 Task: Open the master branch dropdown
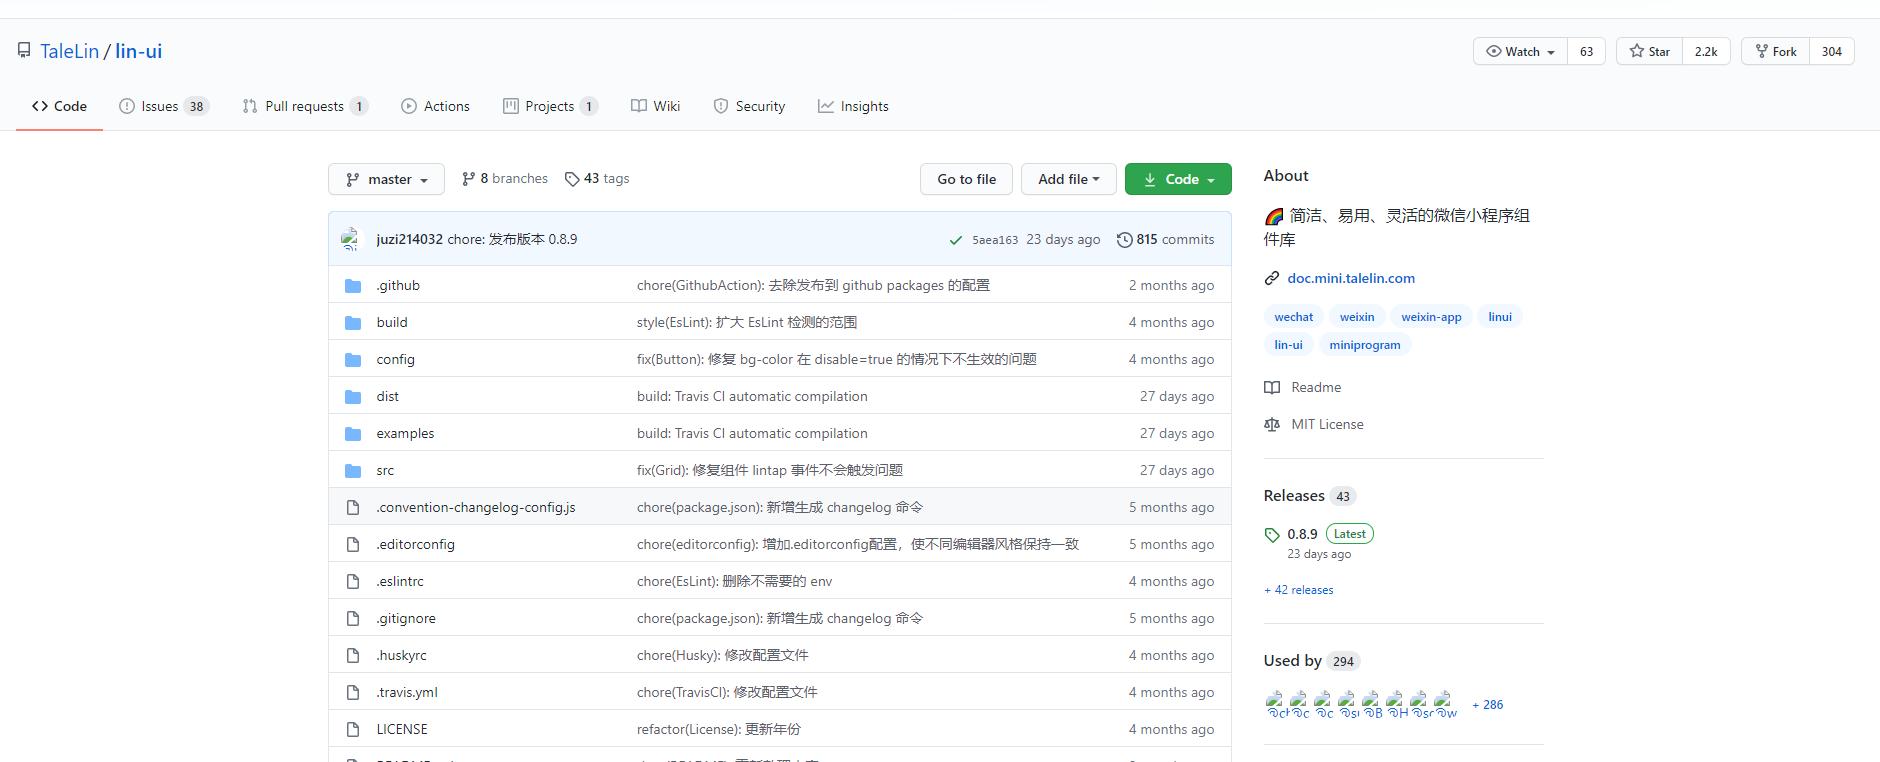pos(386,179)
